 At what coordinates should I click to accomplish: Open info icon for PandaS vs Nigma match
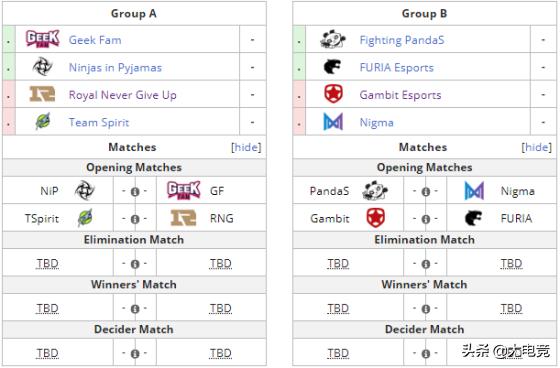[x=425, y=192]
